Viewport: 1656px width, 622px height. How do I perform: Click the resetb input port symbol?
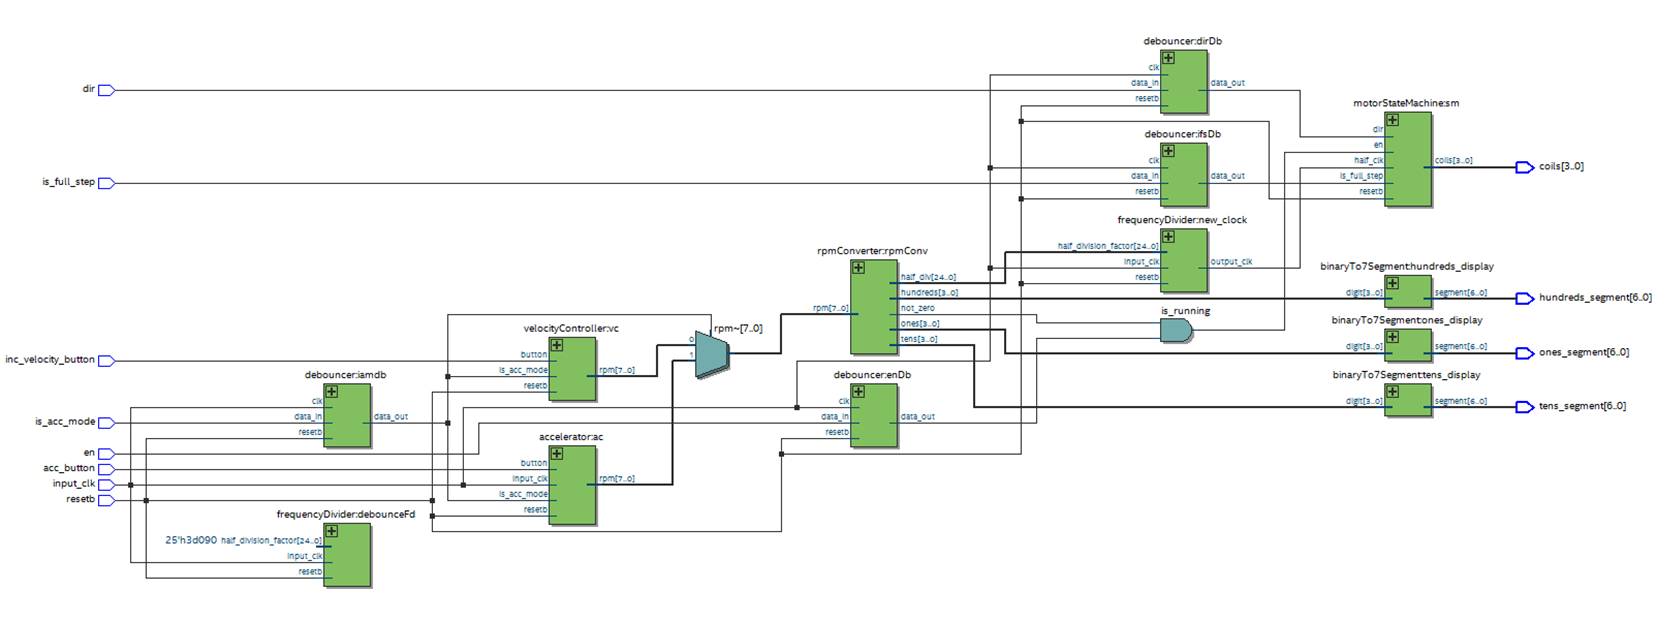tap(106, 500)
